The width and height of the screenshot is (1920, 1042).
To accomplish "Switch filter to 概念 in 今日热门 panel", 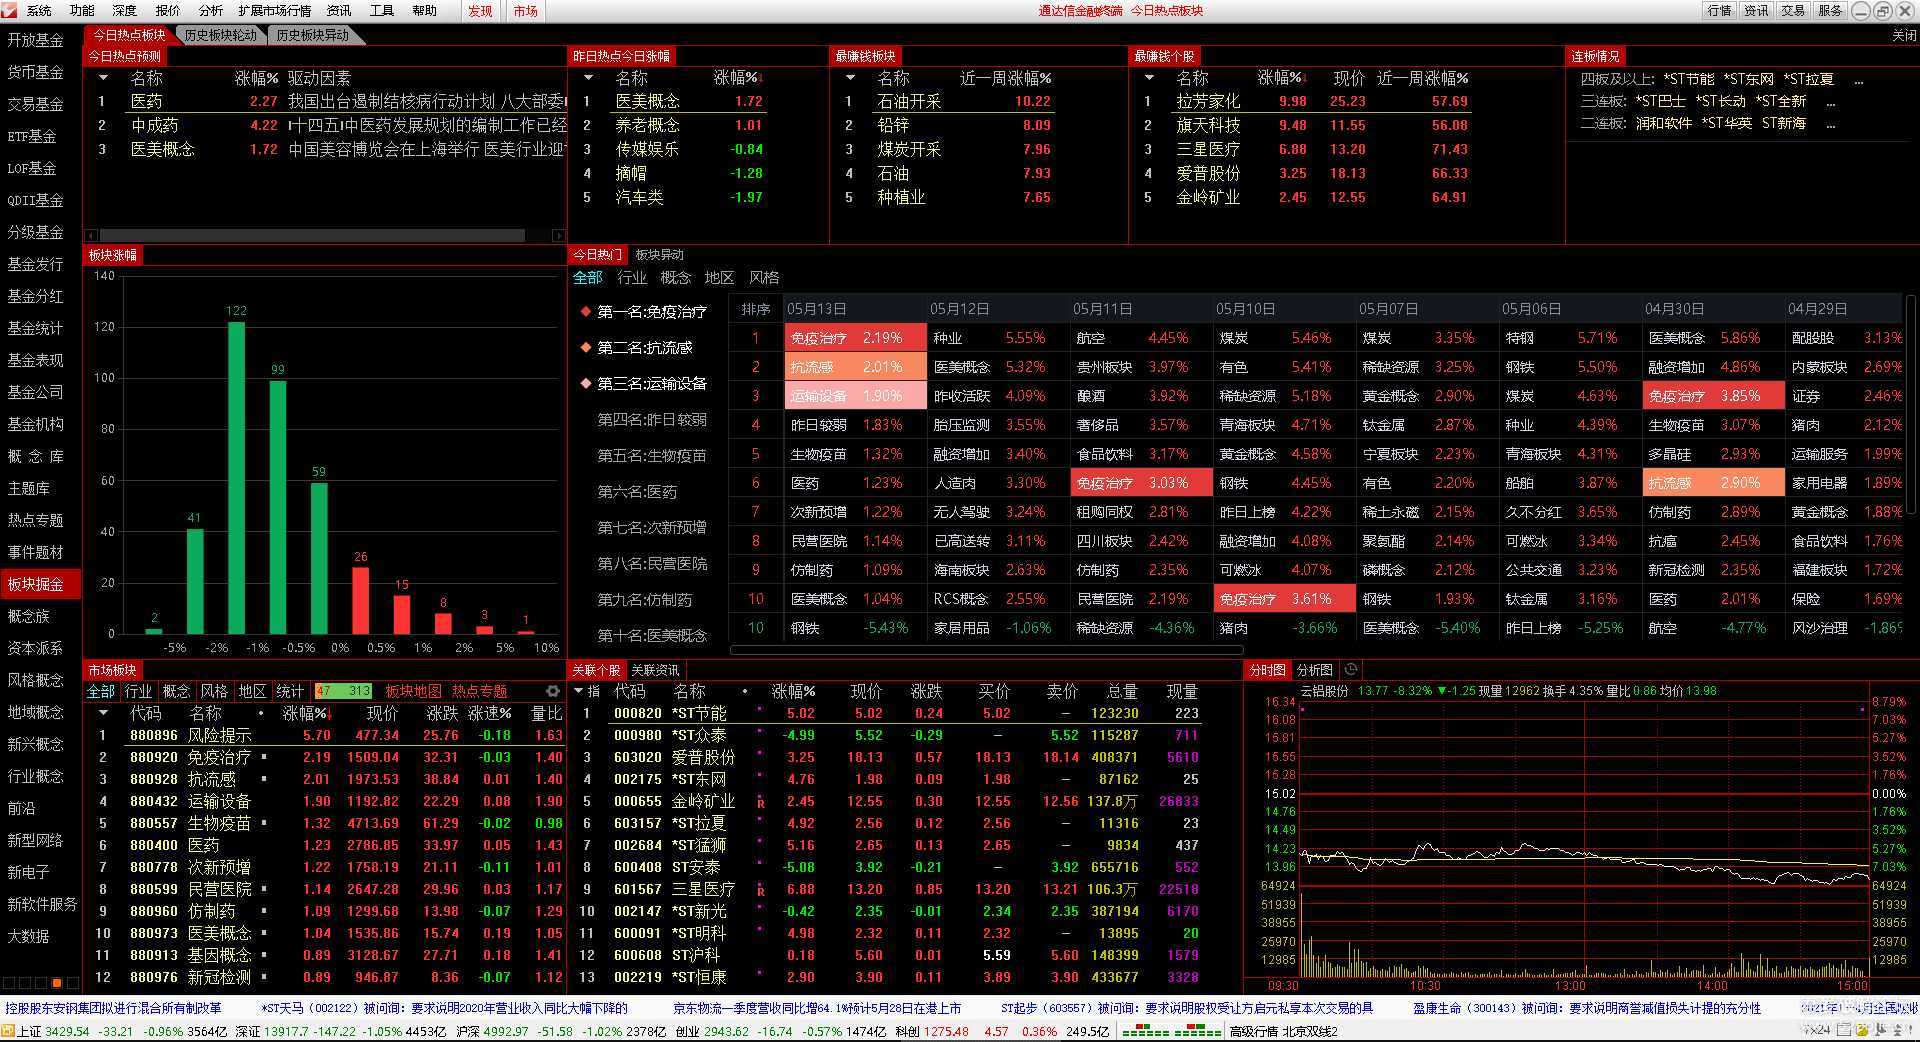I will pyautogui.click(x=675, y=278).
